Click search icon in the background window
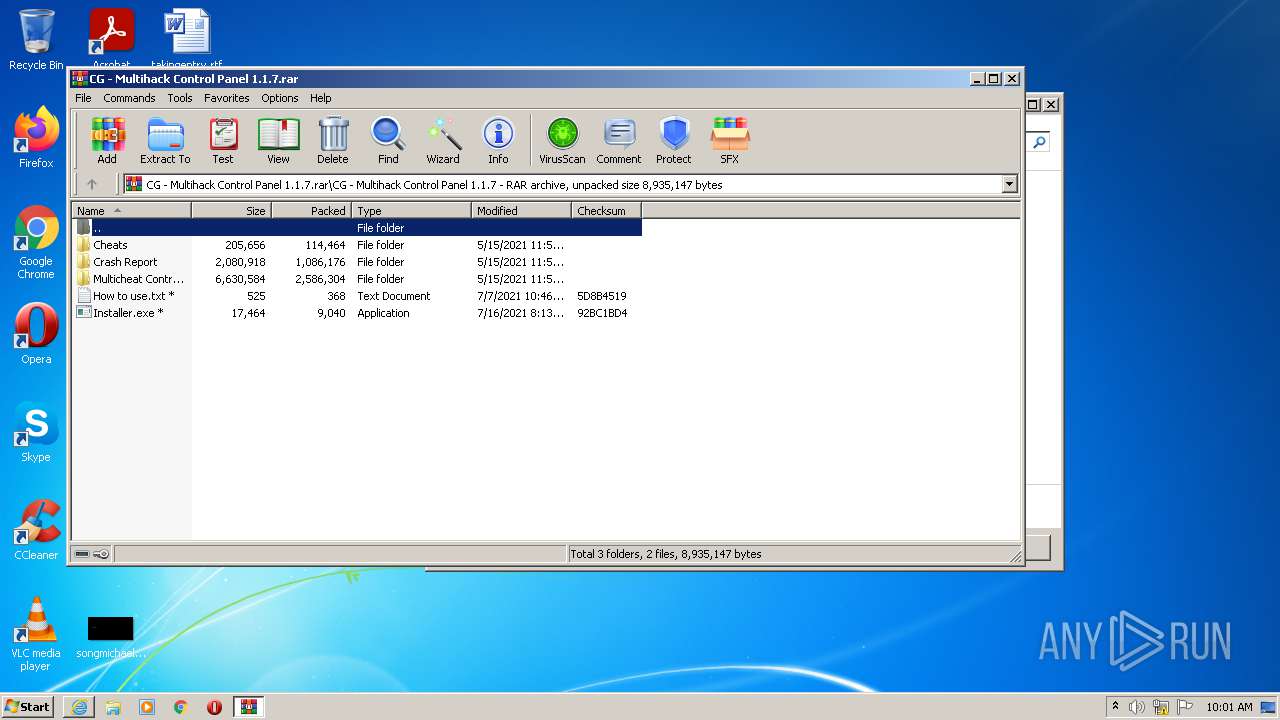This screenshot has width=1280, height=720. [x=1039, y=143]
